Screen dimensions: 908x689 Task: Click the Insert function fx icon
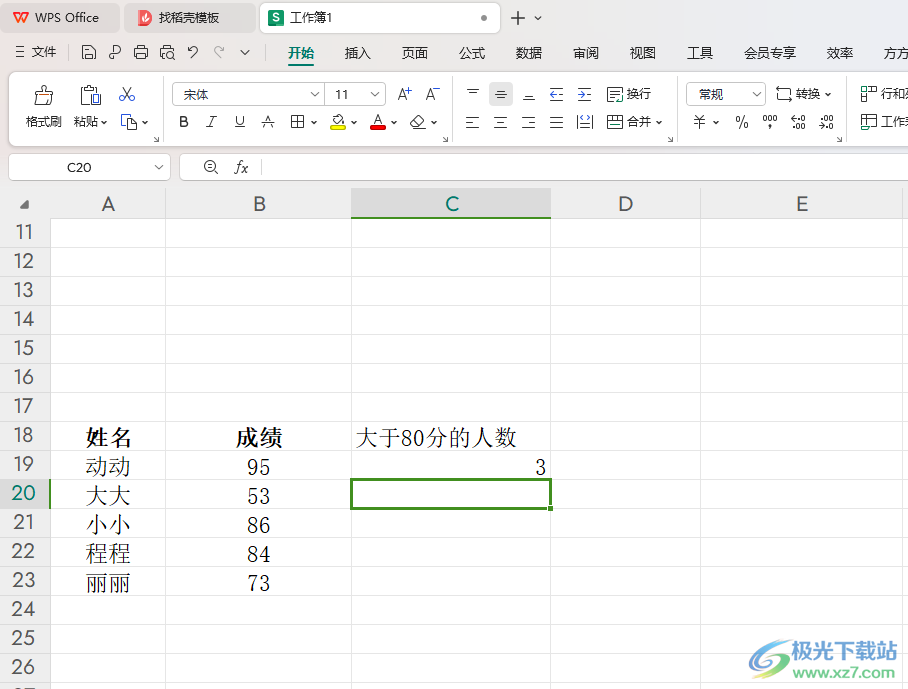241,167
